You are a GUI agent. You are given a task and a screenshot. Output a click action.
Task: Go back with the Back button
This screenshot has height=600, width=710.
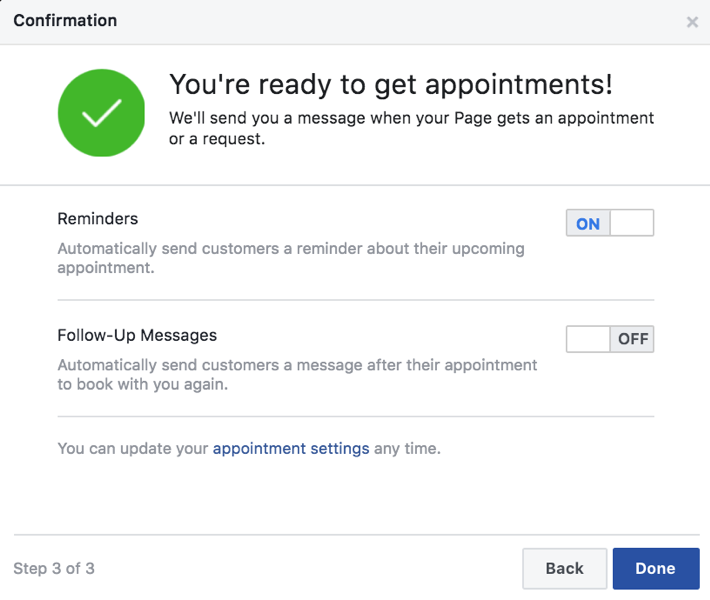point(564,568)
